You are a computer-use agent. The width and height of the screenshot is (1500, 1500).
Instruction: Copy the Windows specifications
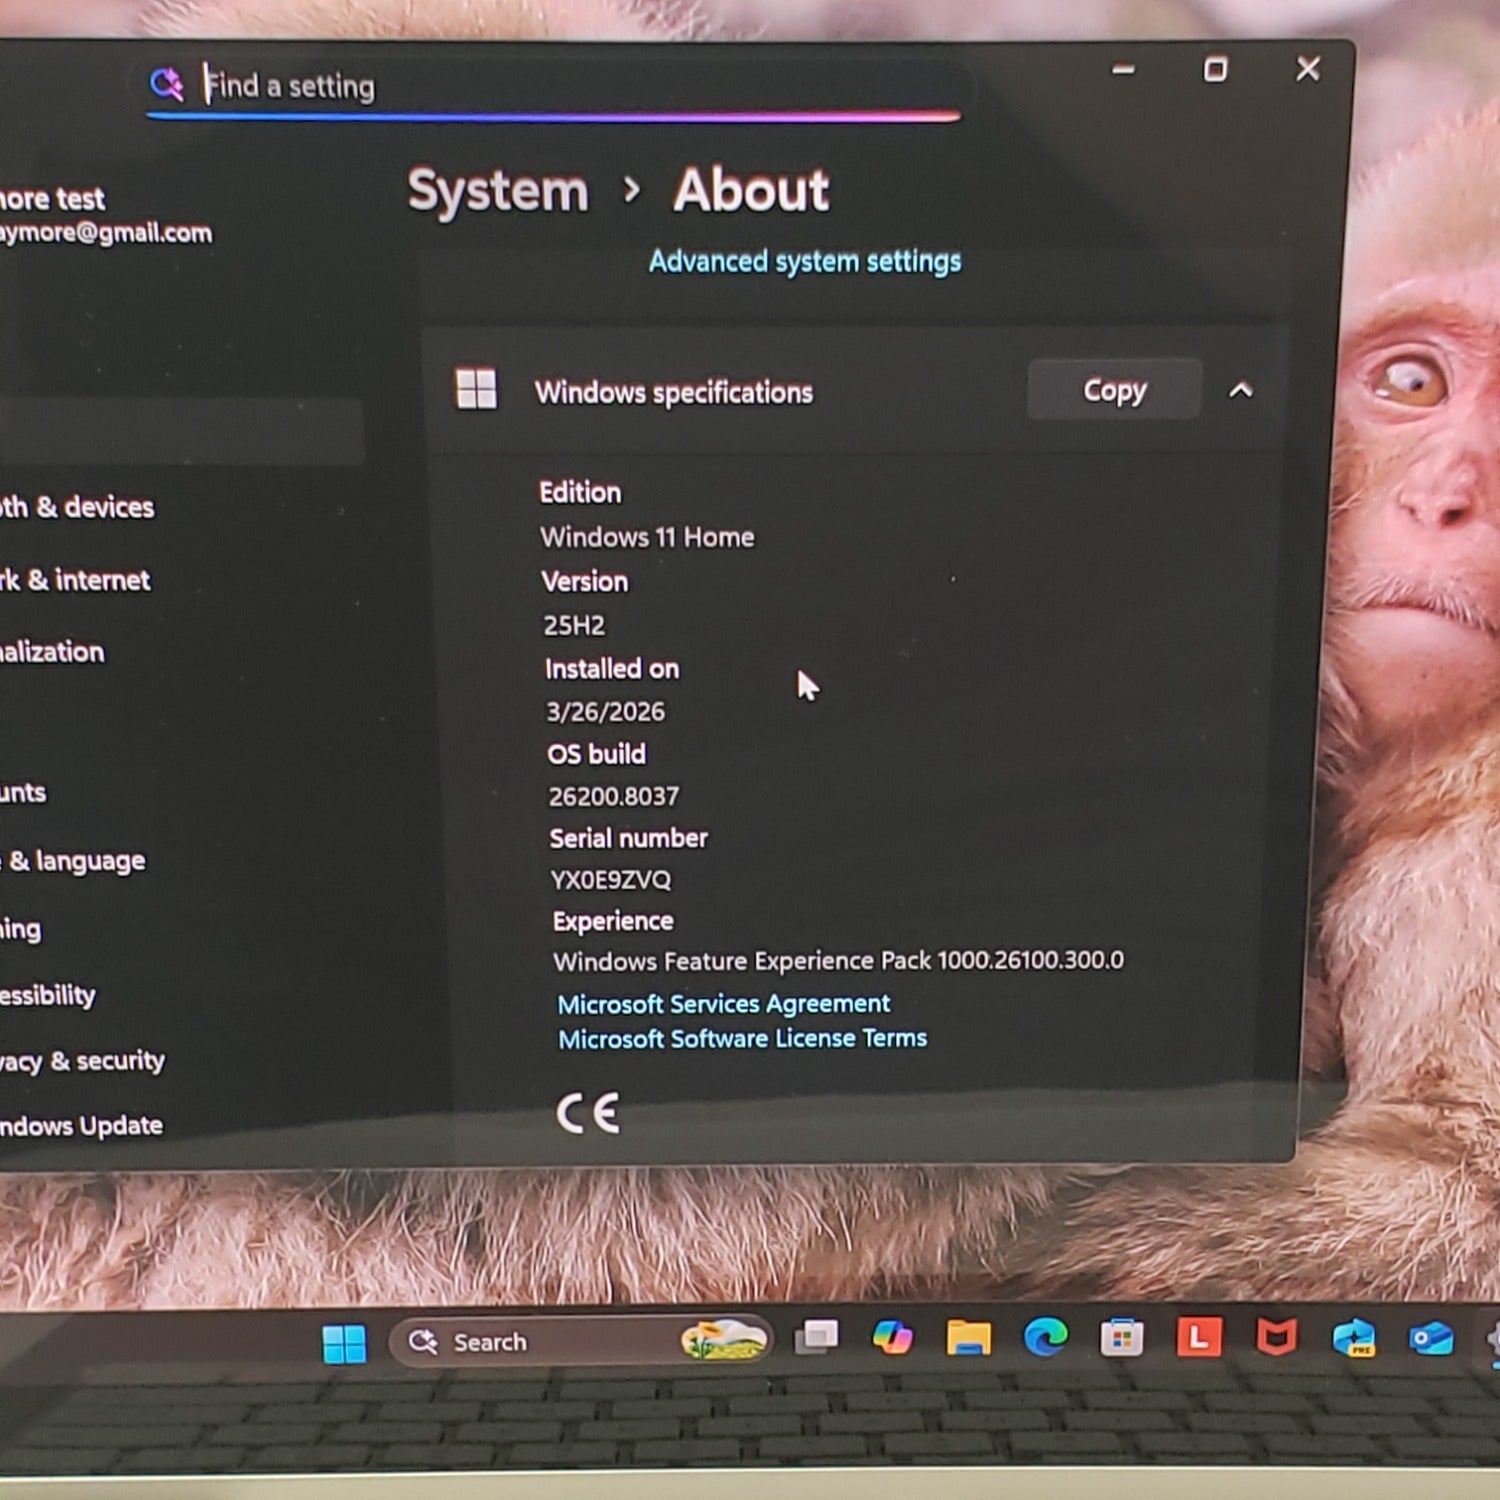coord(1114,390)
